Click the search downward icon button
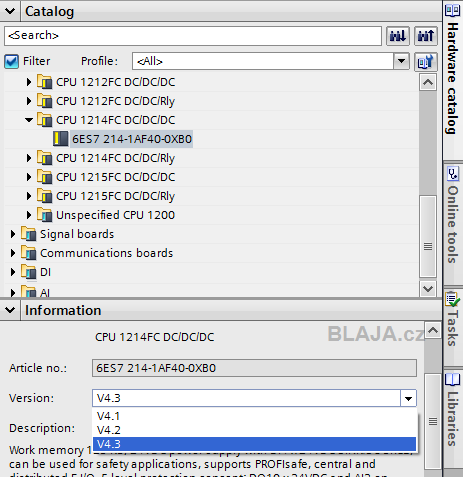 [398, 36]
